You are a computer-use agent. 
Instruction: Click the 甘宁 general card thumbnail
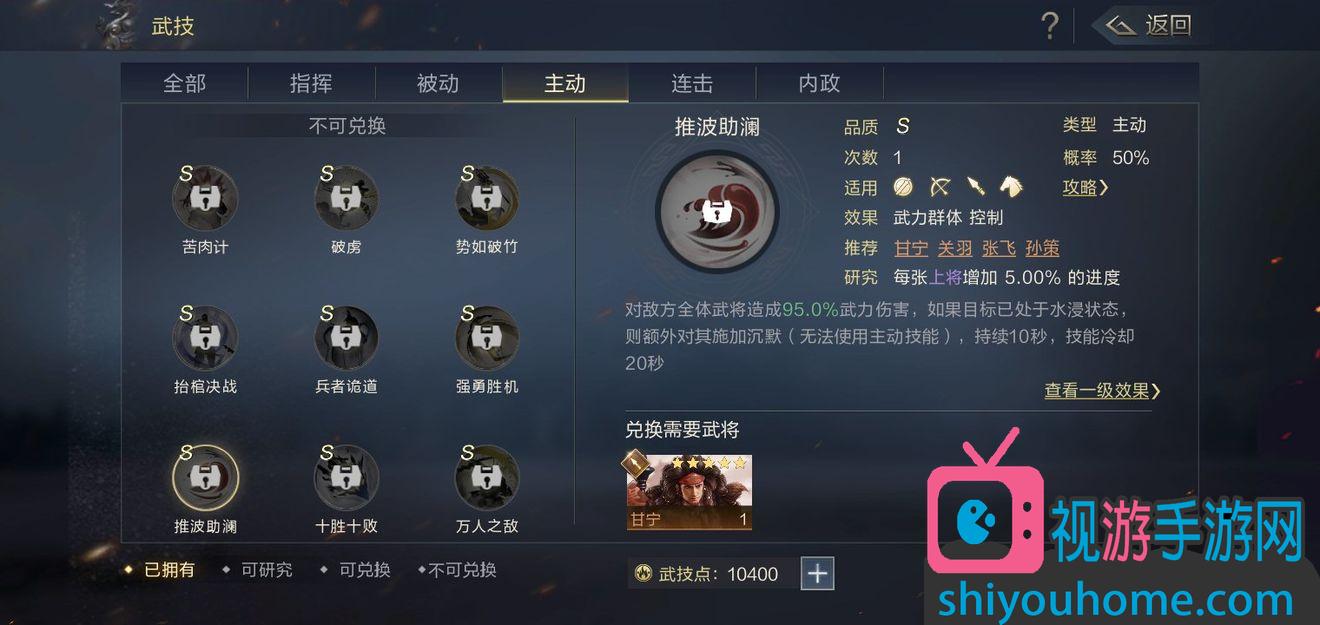click(x=689, y=492)
